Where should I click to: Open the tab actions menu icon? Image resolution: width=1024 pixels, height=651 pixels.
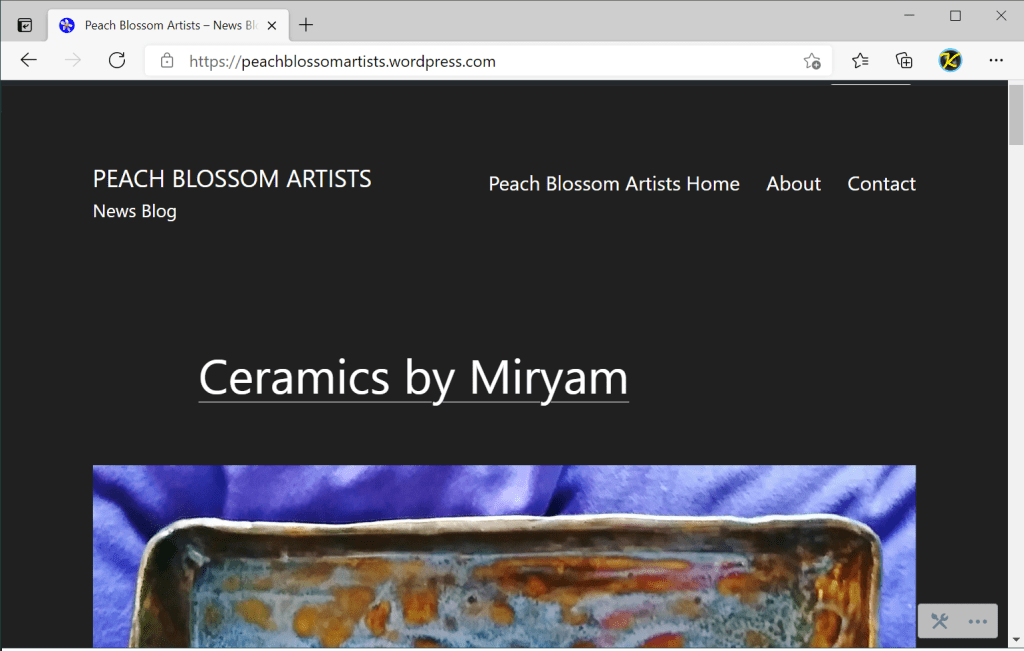pos(25,25)
